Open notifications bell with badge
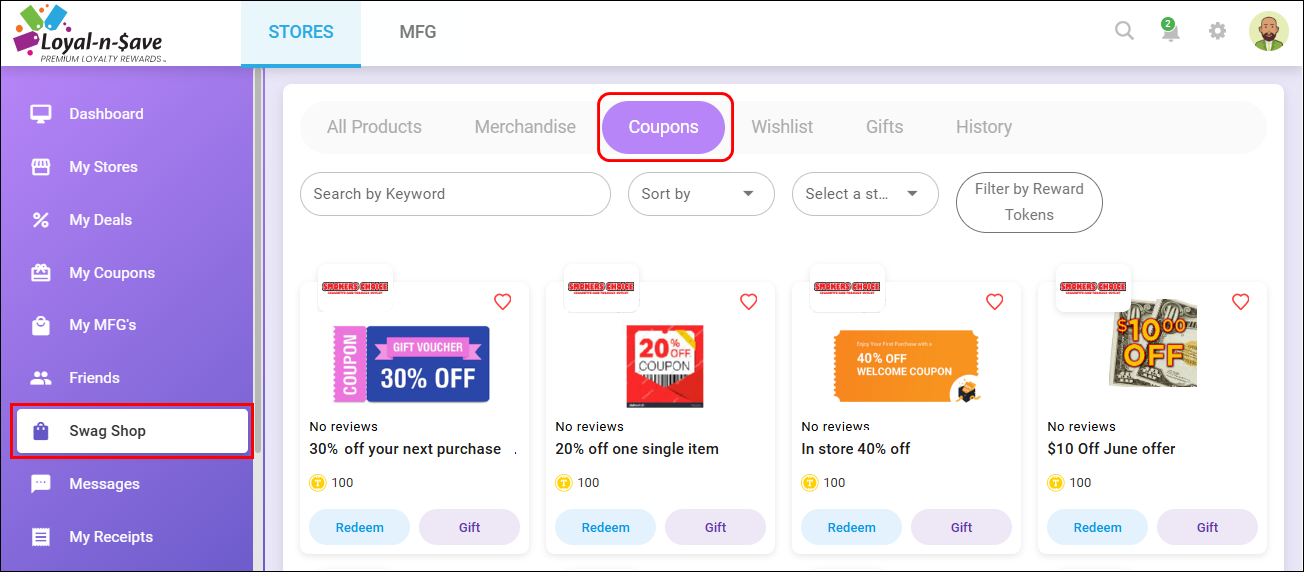 pos(1169,30)
